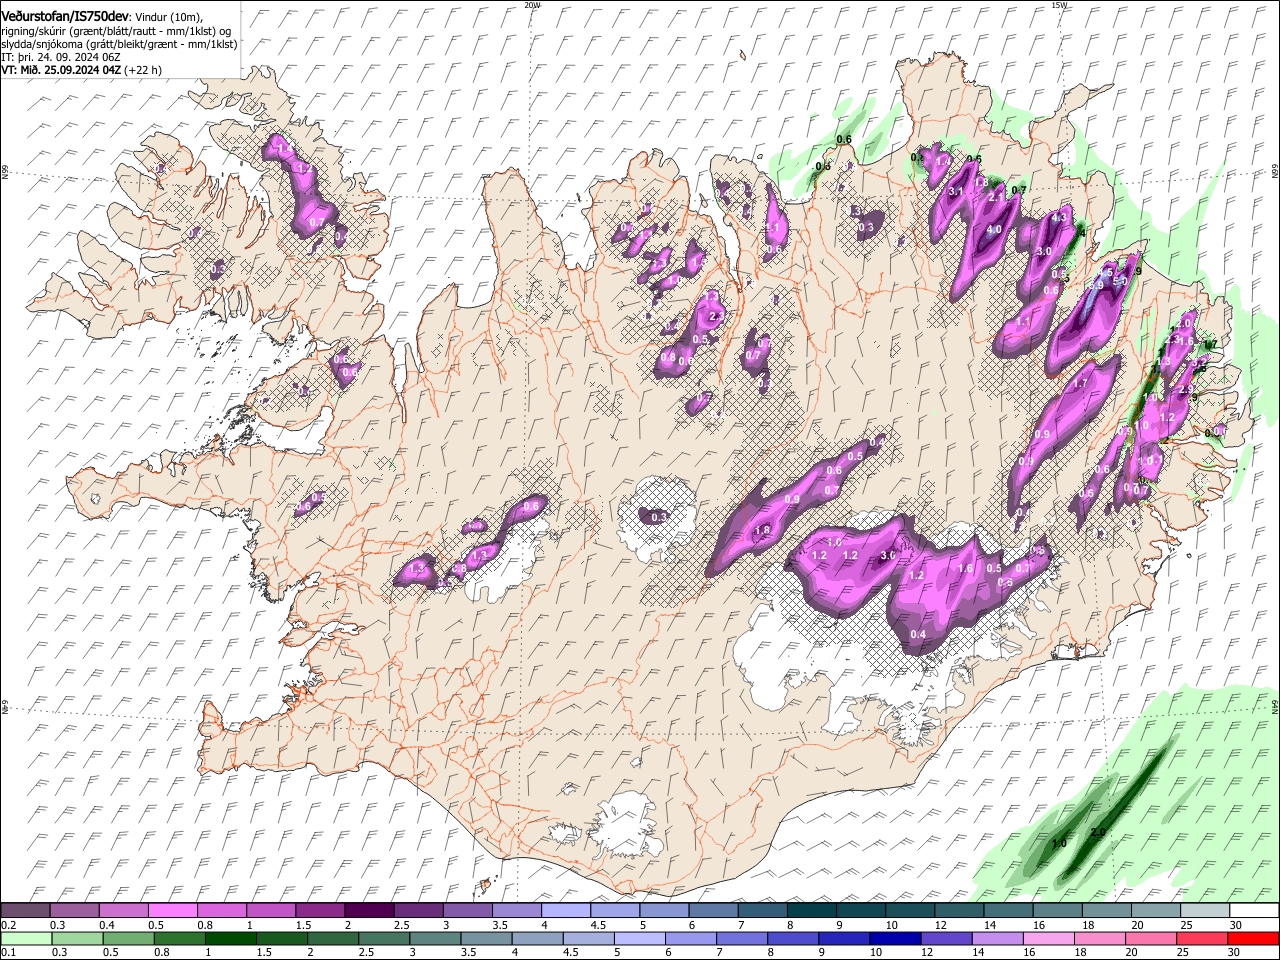
Task: Pick the lower legend swatch between 14 and 16
Action: (x=997, y=939)
